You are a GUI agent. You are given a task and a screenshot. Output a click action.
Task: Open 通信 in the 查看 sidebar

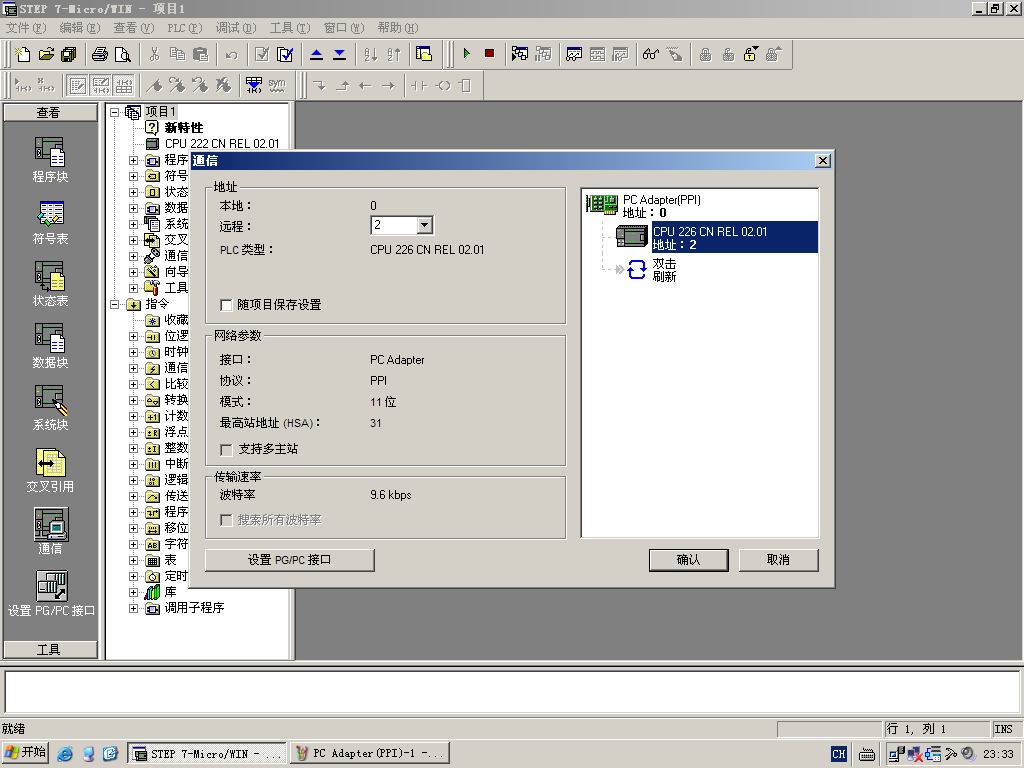coord(50,532)
